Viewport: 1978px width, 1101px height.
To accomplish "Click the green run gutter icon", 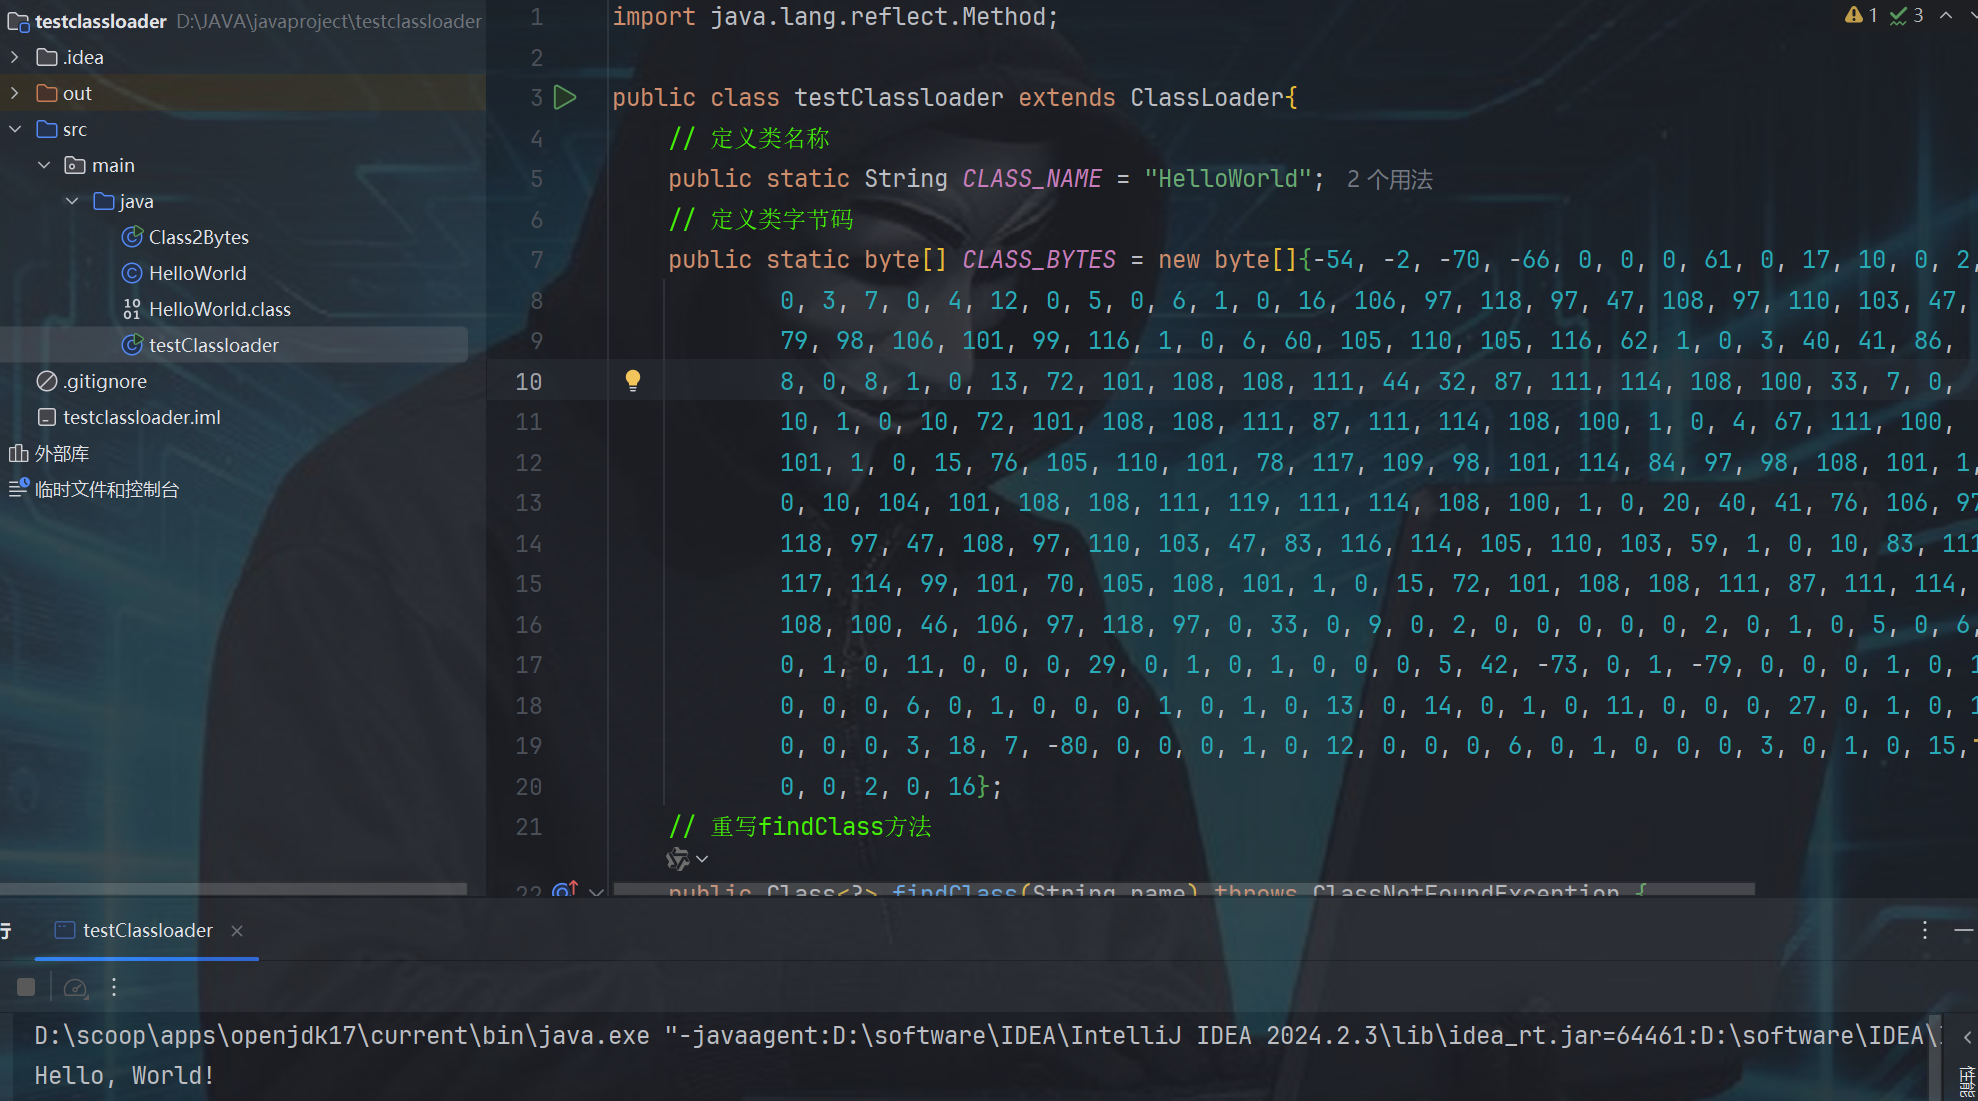I will click(x=565, y=97).
